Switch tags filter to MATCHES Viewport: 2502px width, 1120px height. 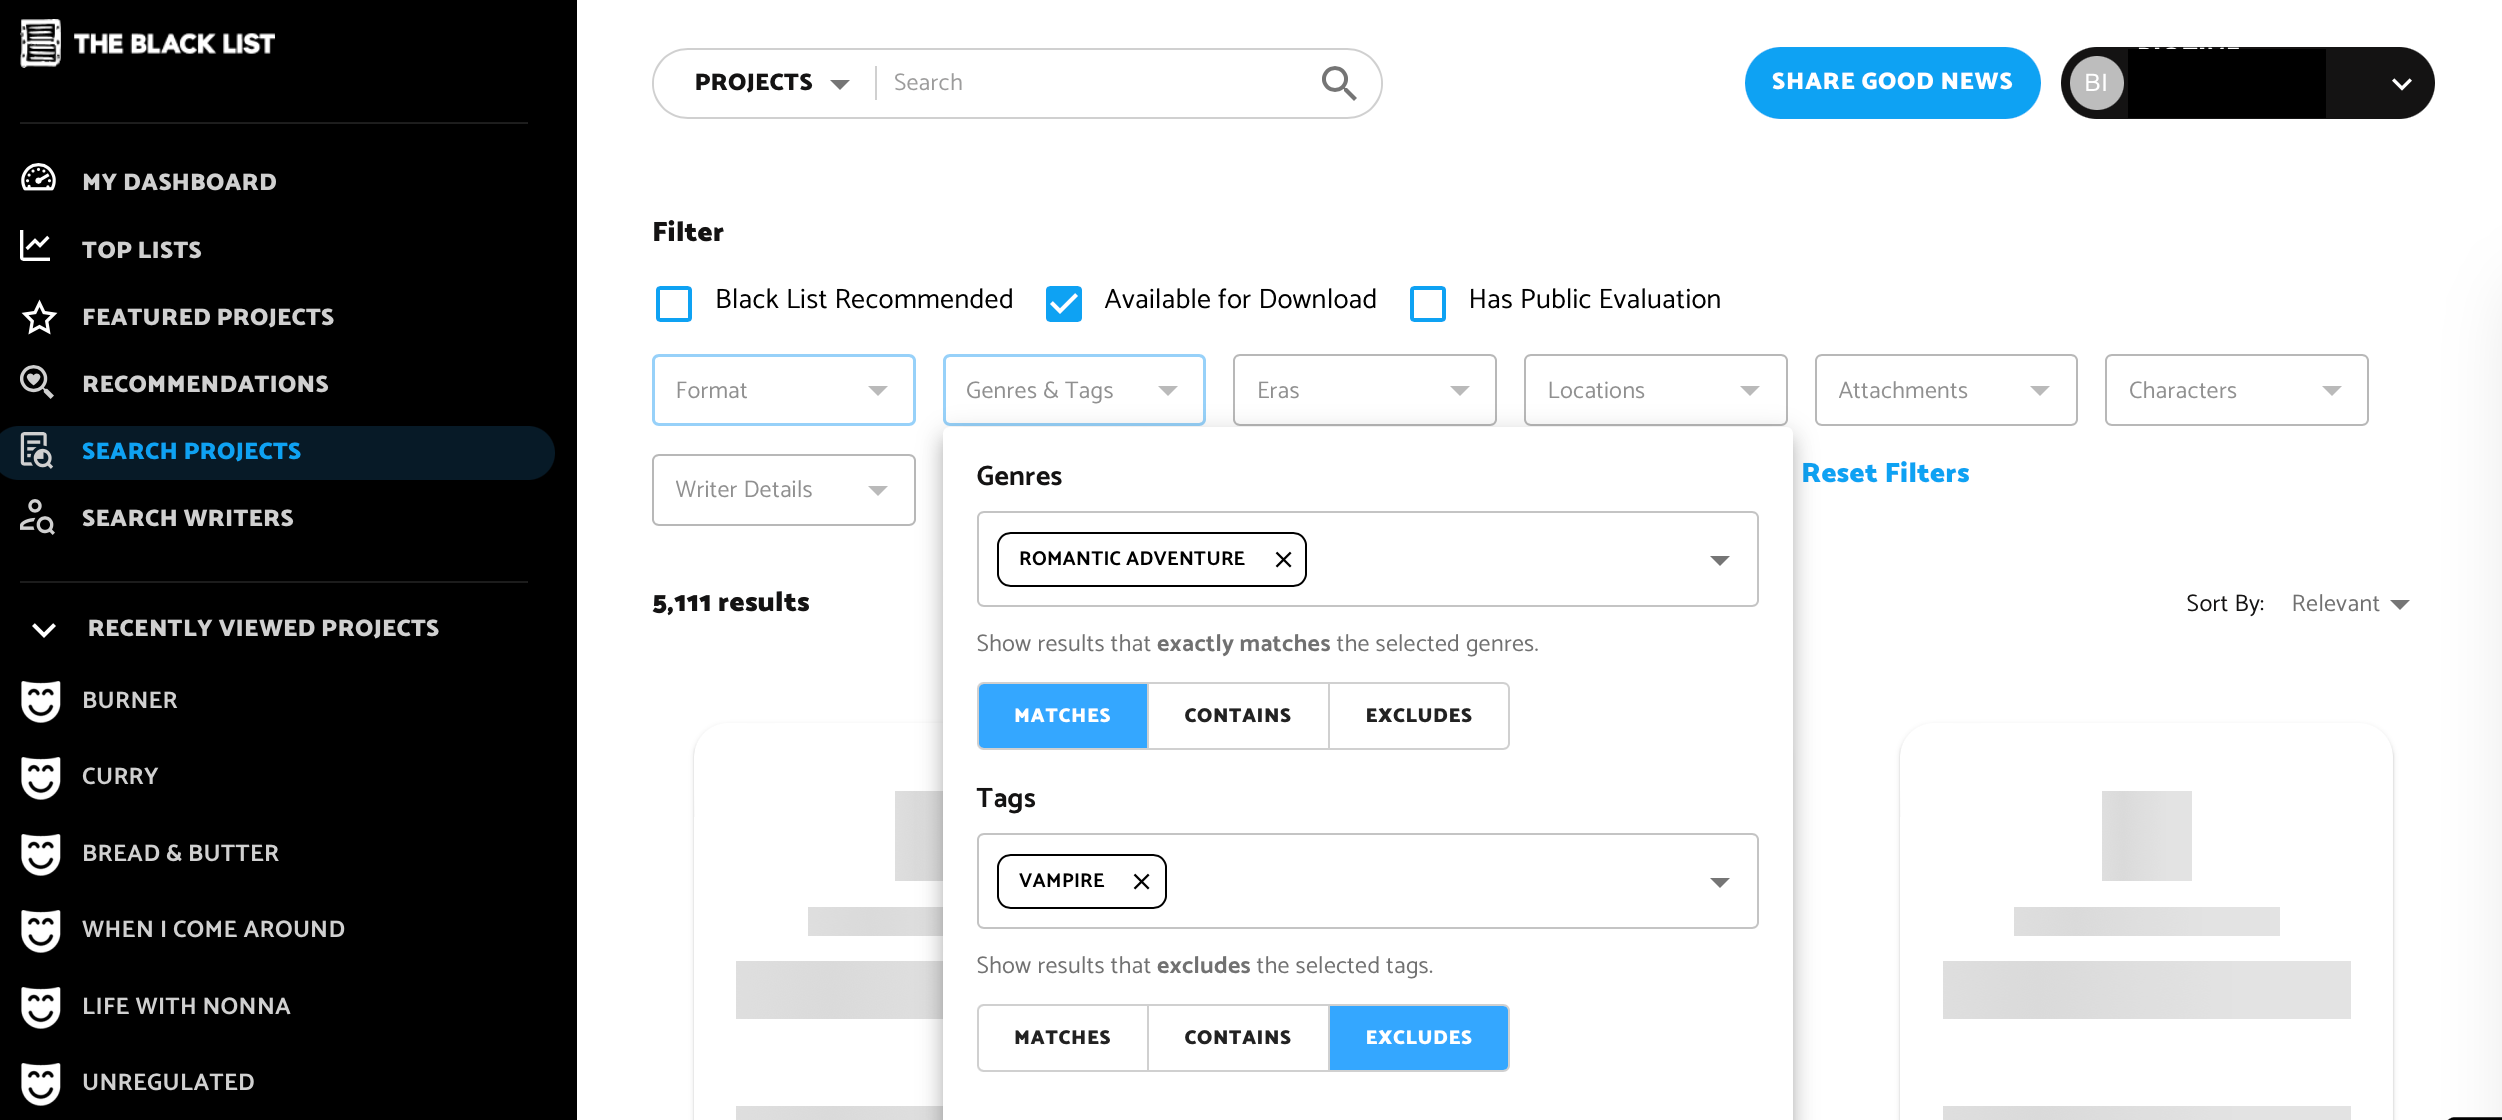1062,1038
